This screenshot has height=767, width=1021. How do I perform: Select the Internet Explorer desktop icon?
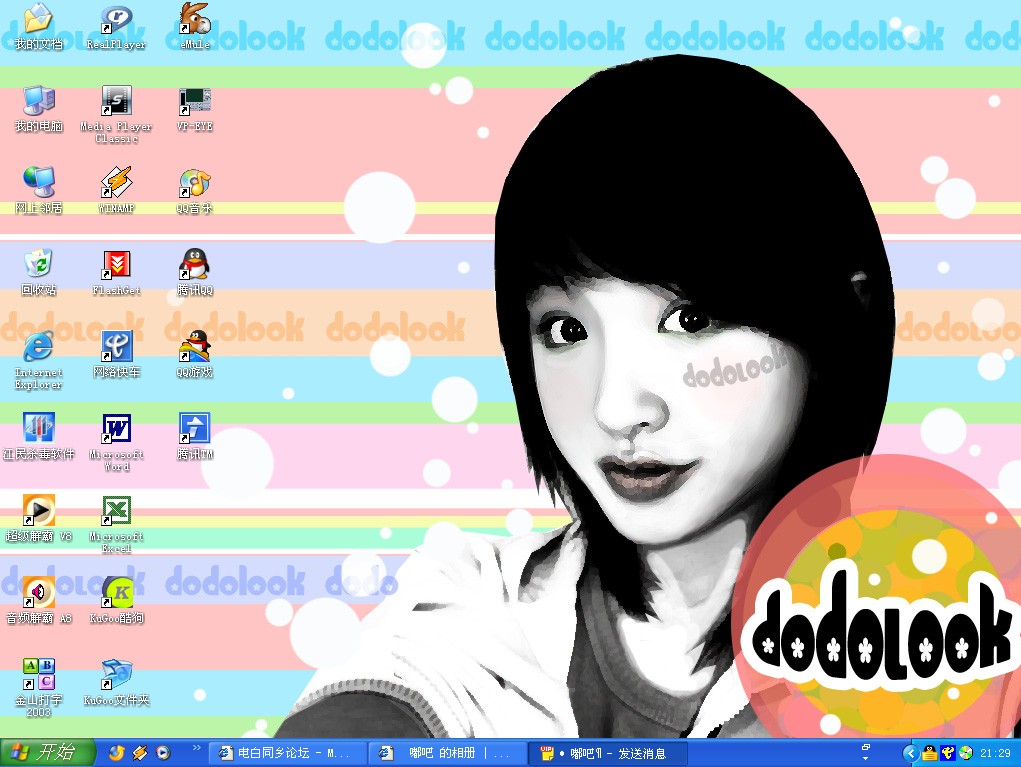tap(38, 347)
